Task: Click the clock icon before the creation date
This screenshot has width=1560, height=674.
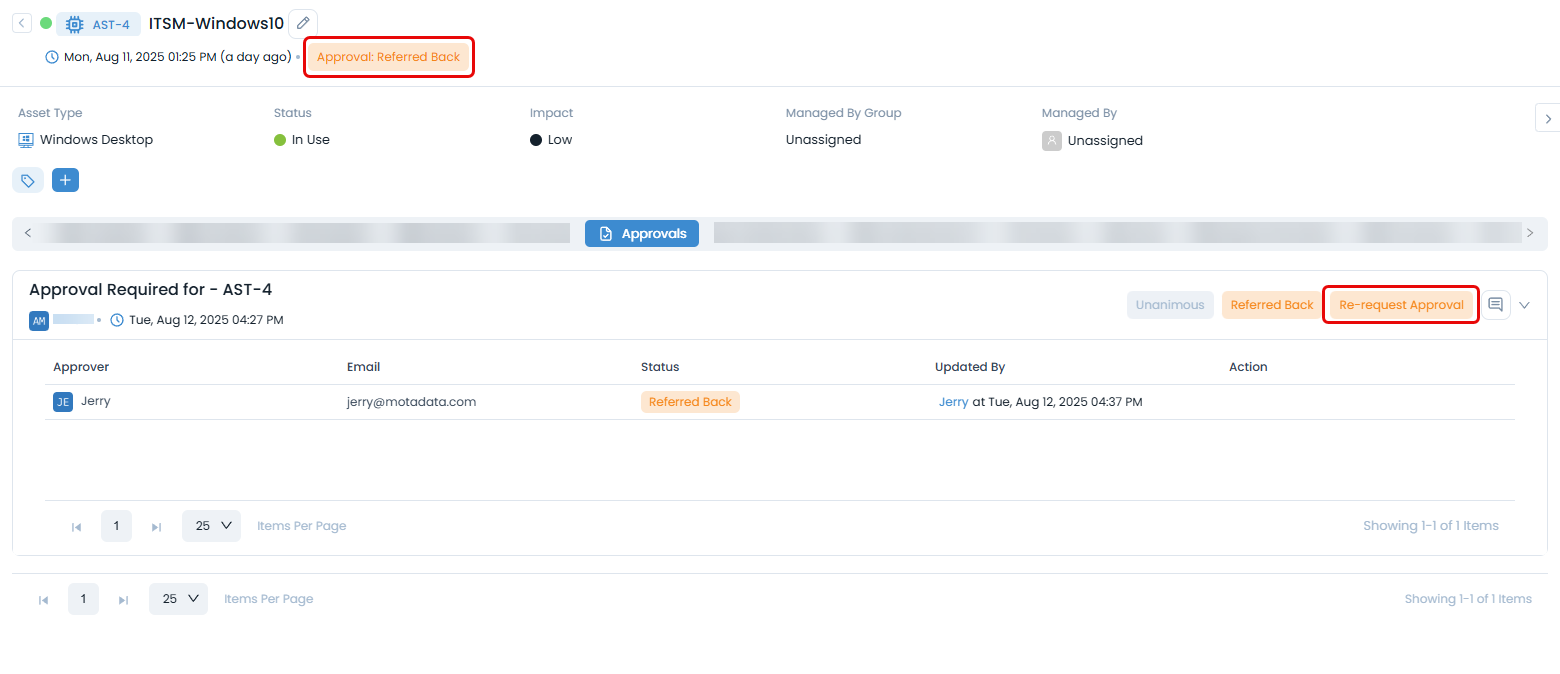Action: click(x=51, y=56)
